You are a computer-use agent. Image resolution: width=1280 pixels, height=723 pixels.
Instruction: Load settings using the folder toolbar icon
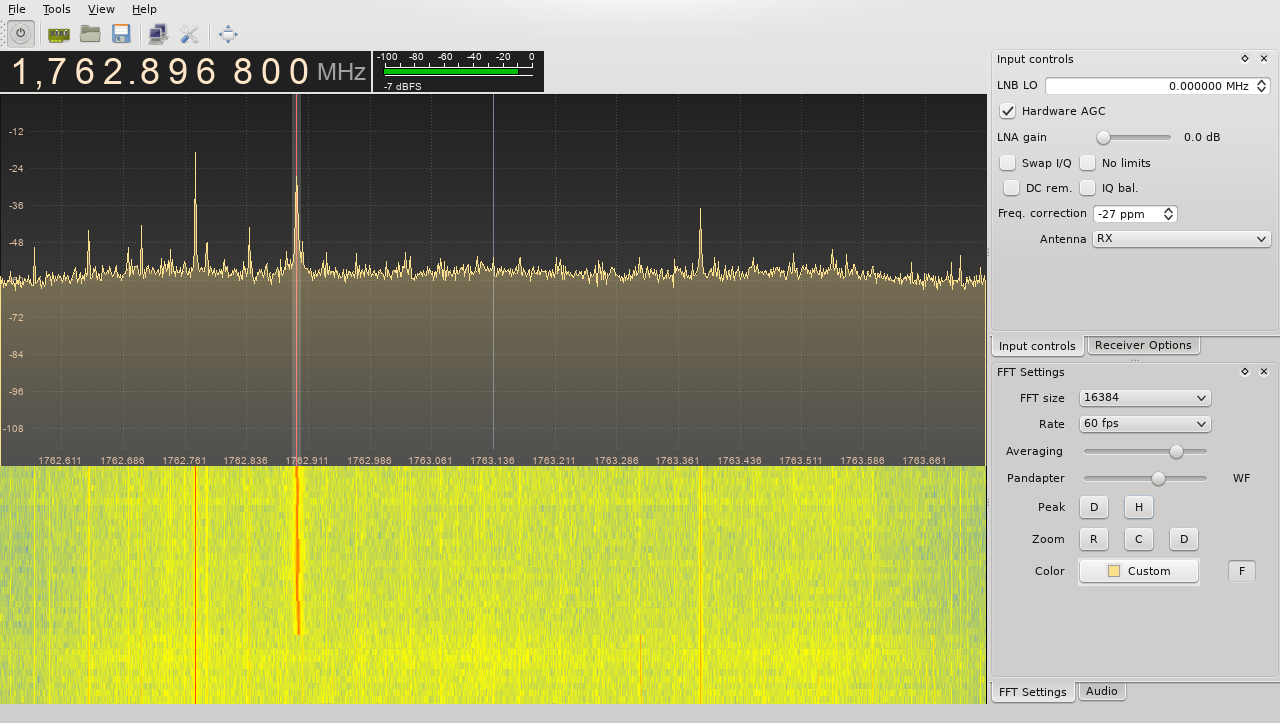pyautogui.click(x=89, y=33)
